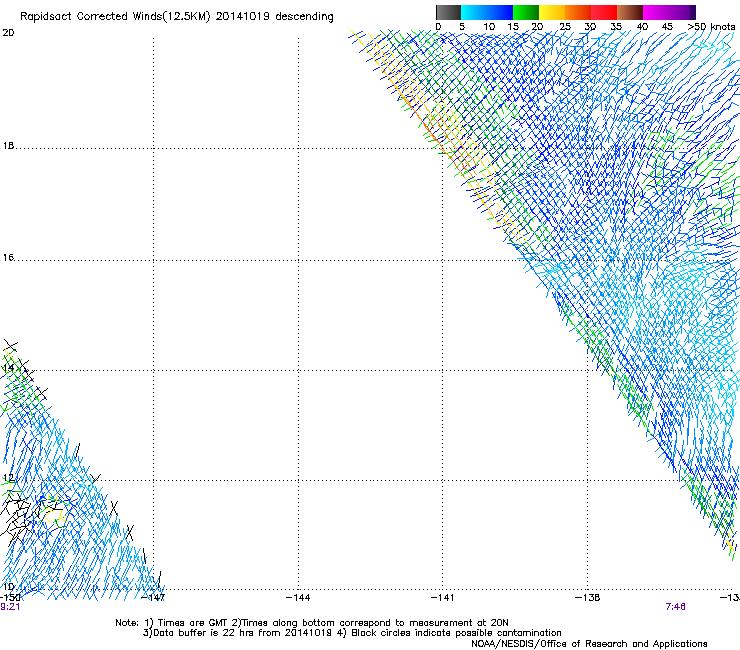Click the note 'Data buffer is 22 hrs'

[x=203, y=633]
